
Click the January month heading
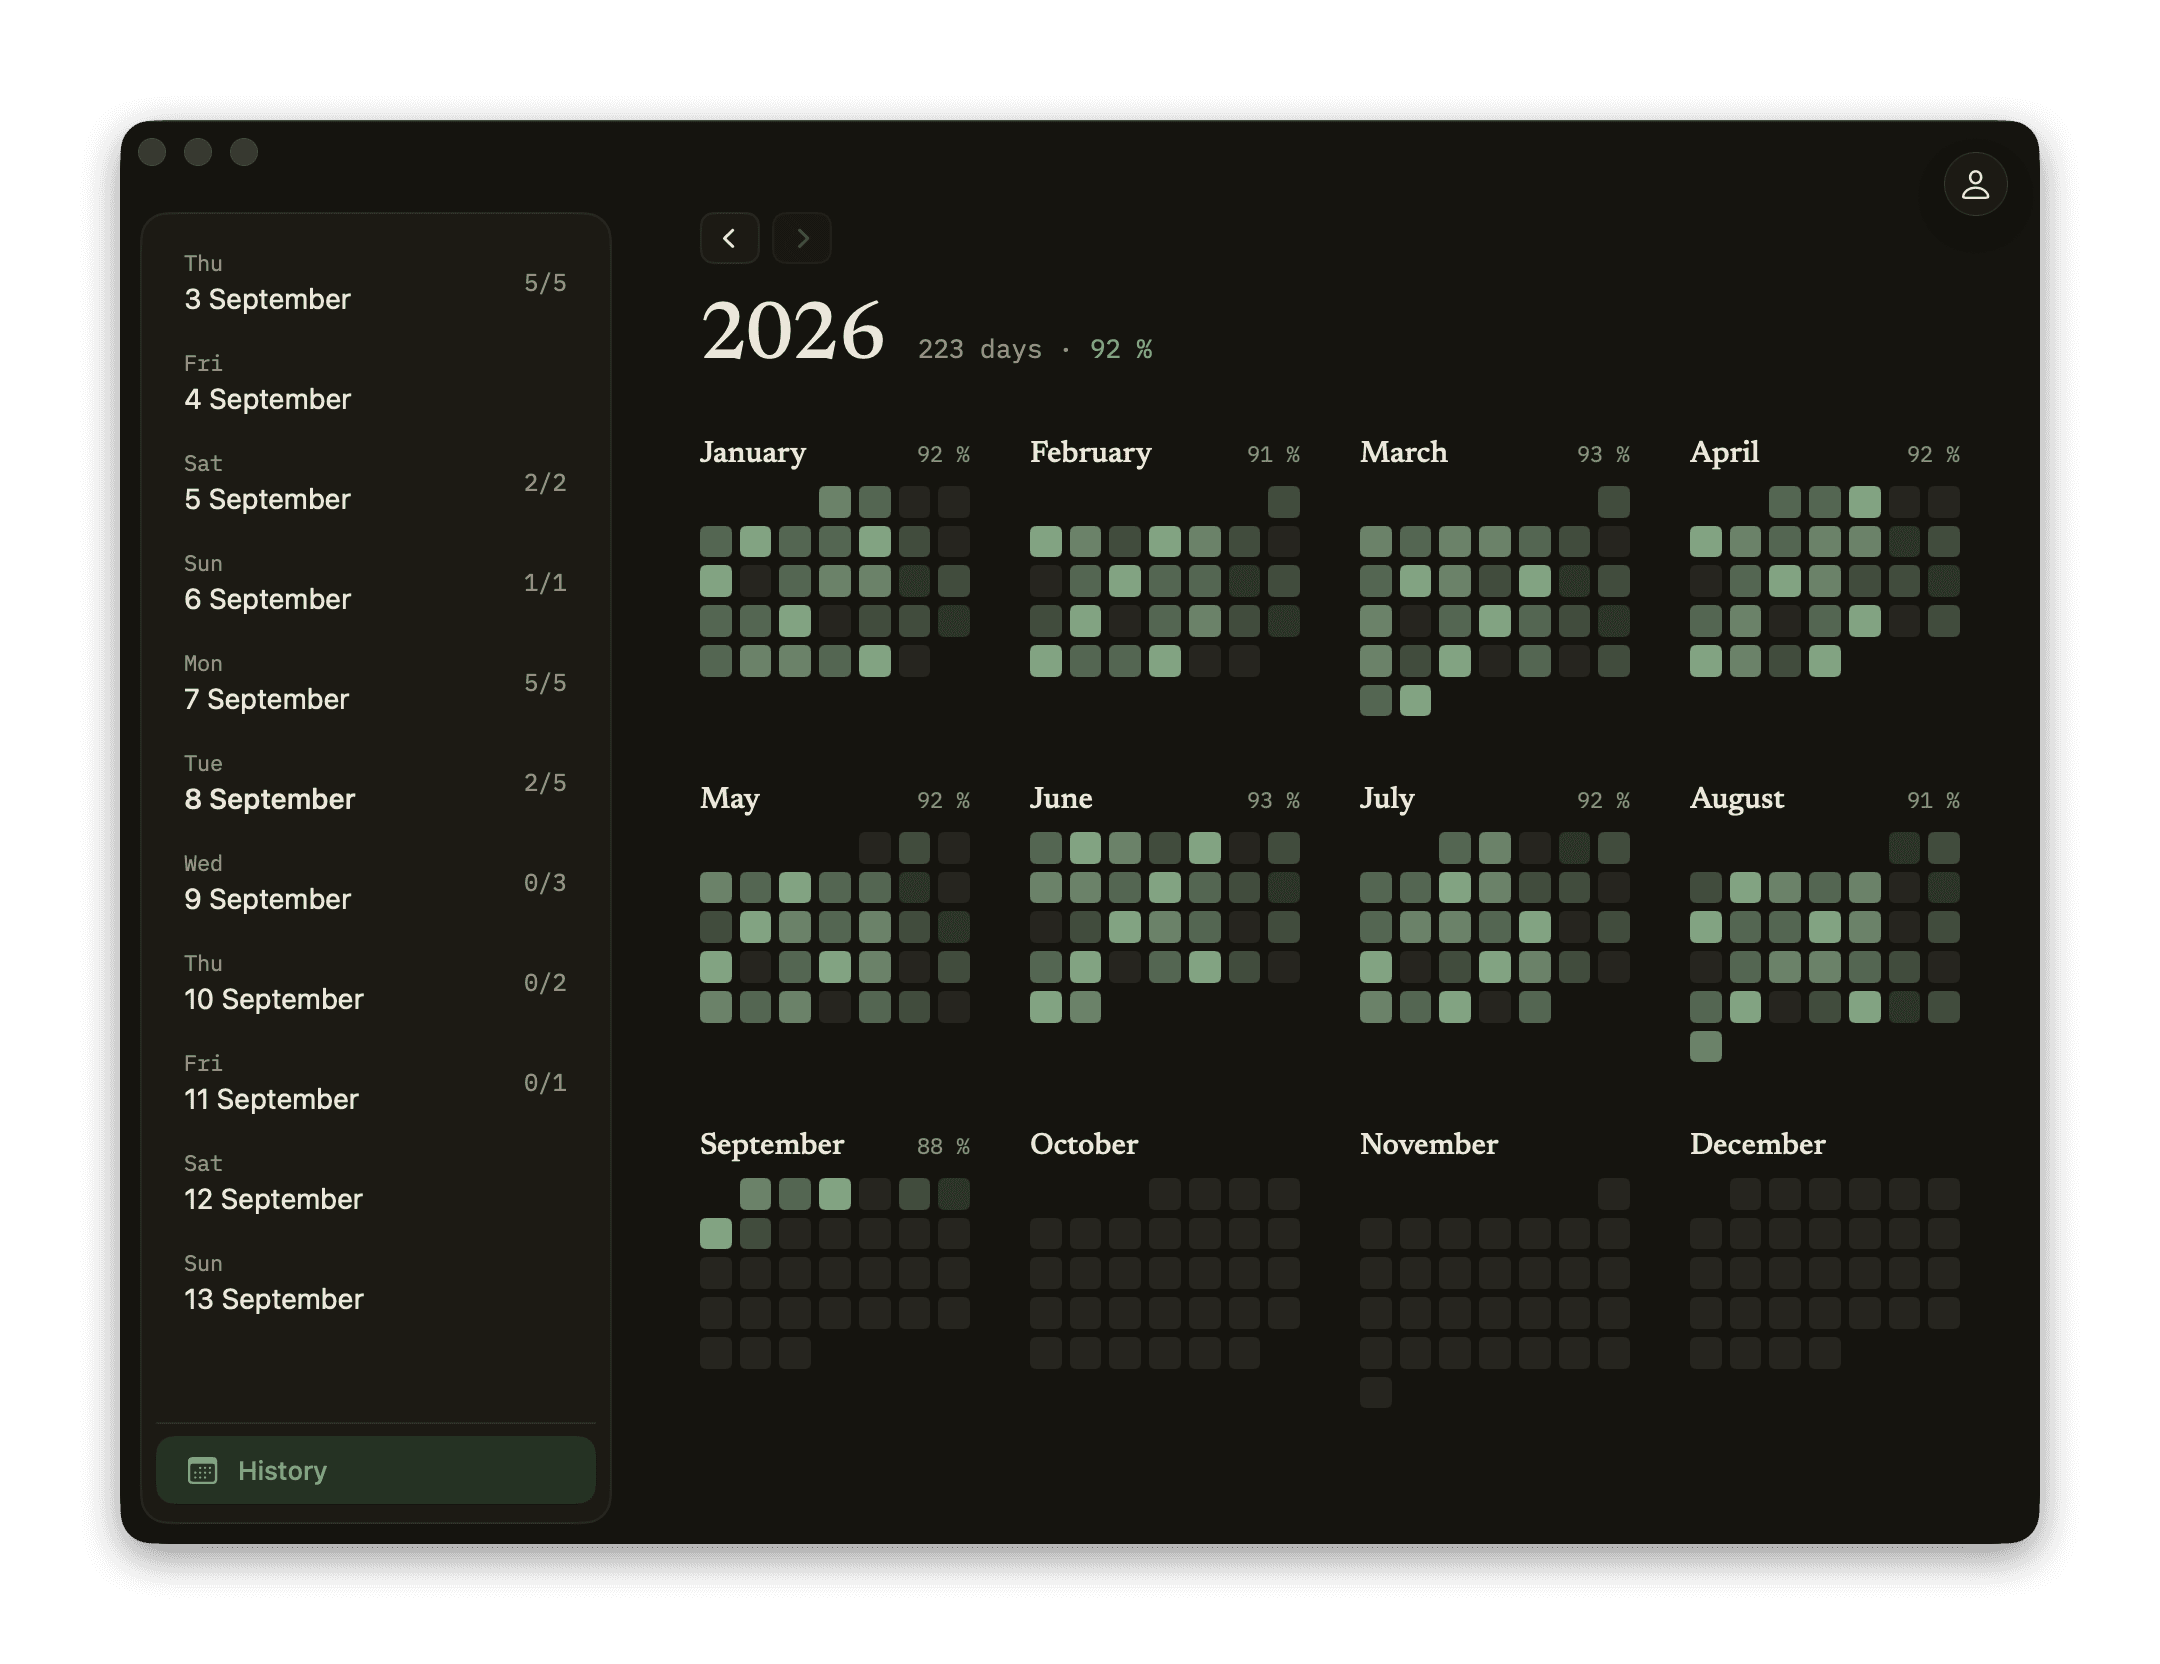pyautogui.click(x=753, y=452)
